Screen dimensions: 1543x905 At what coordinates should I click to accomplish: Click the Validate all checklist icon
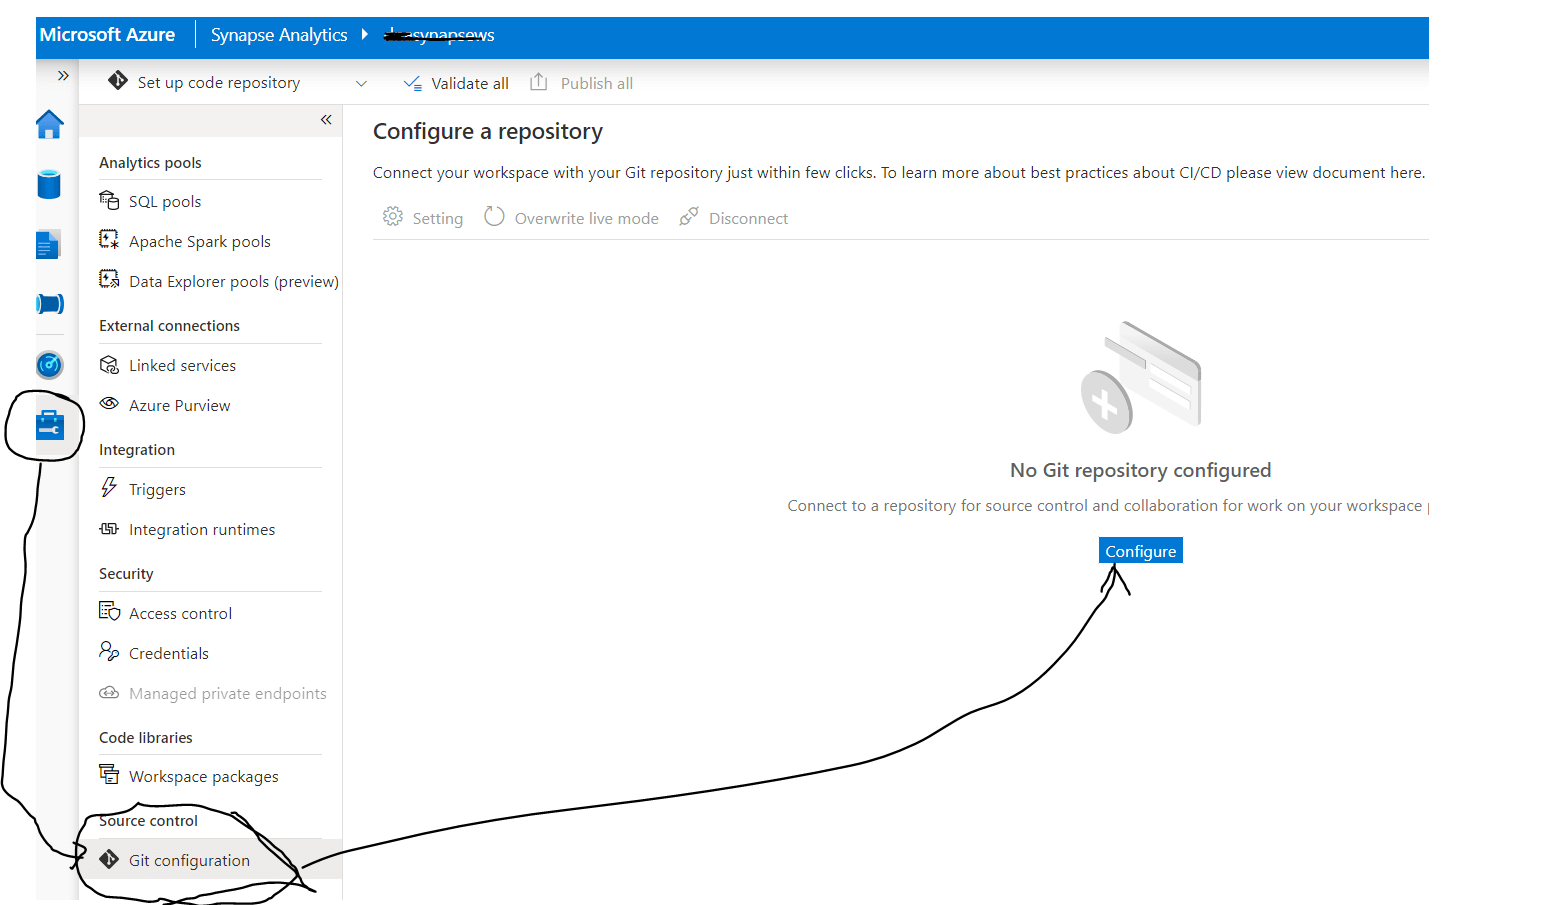412,83
